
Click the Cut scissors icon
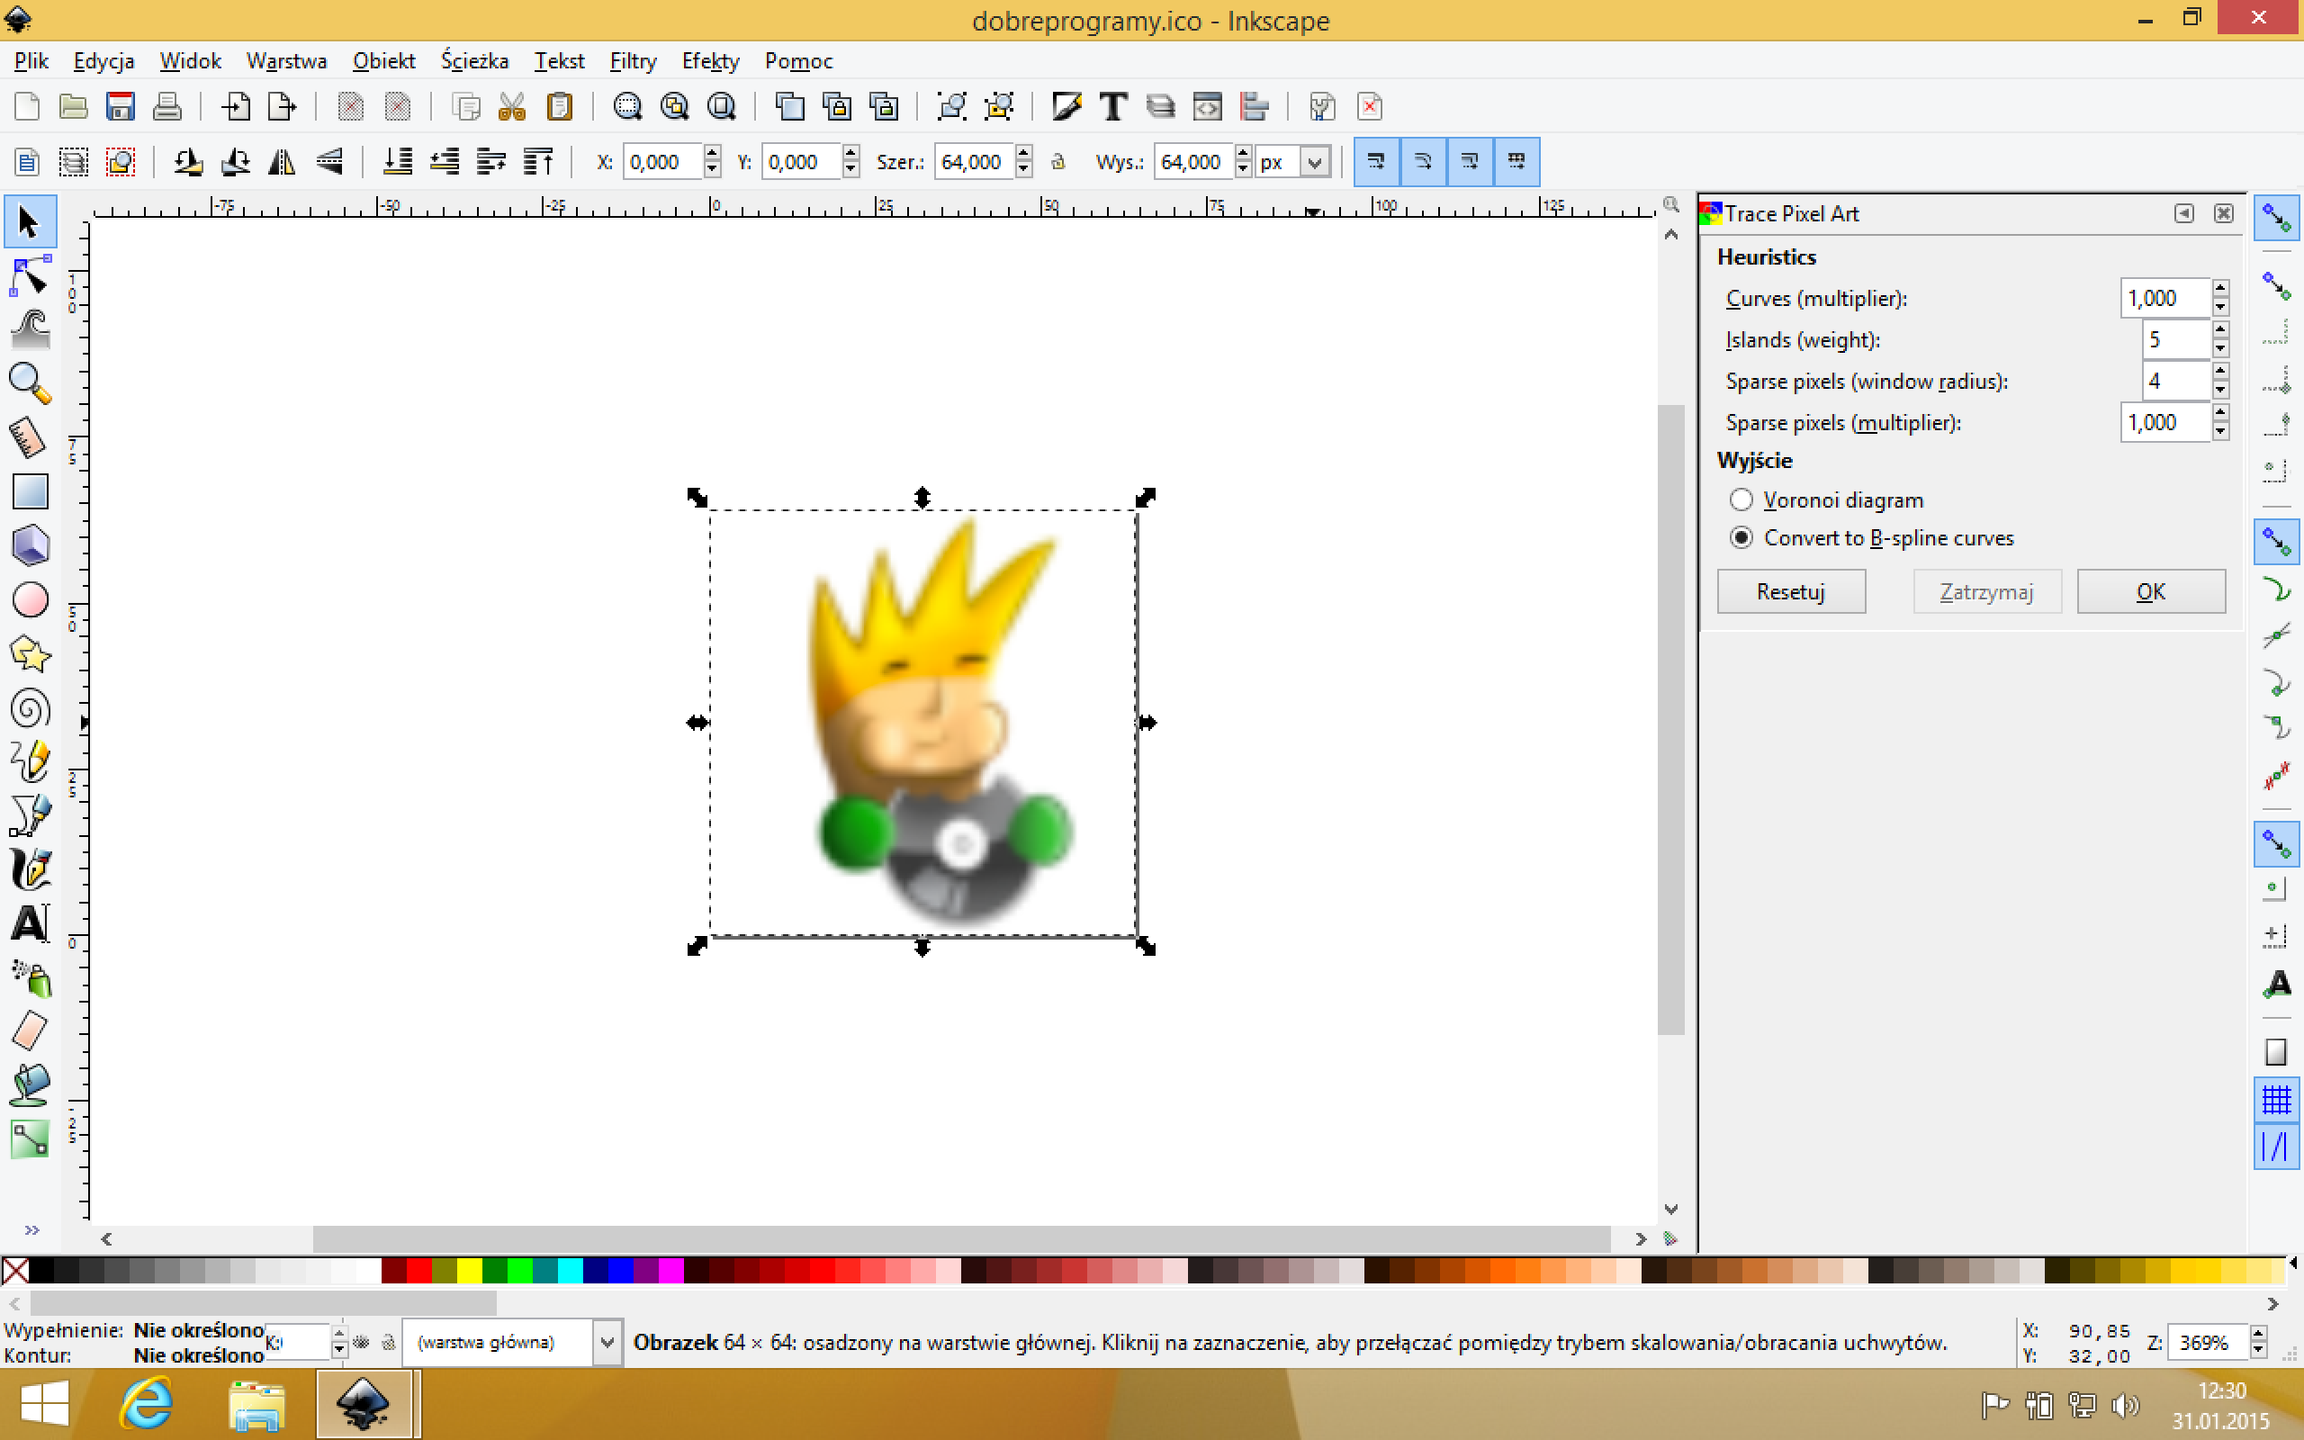click(512, 106)
